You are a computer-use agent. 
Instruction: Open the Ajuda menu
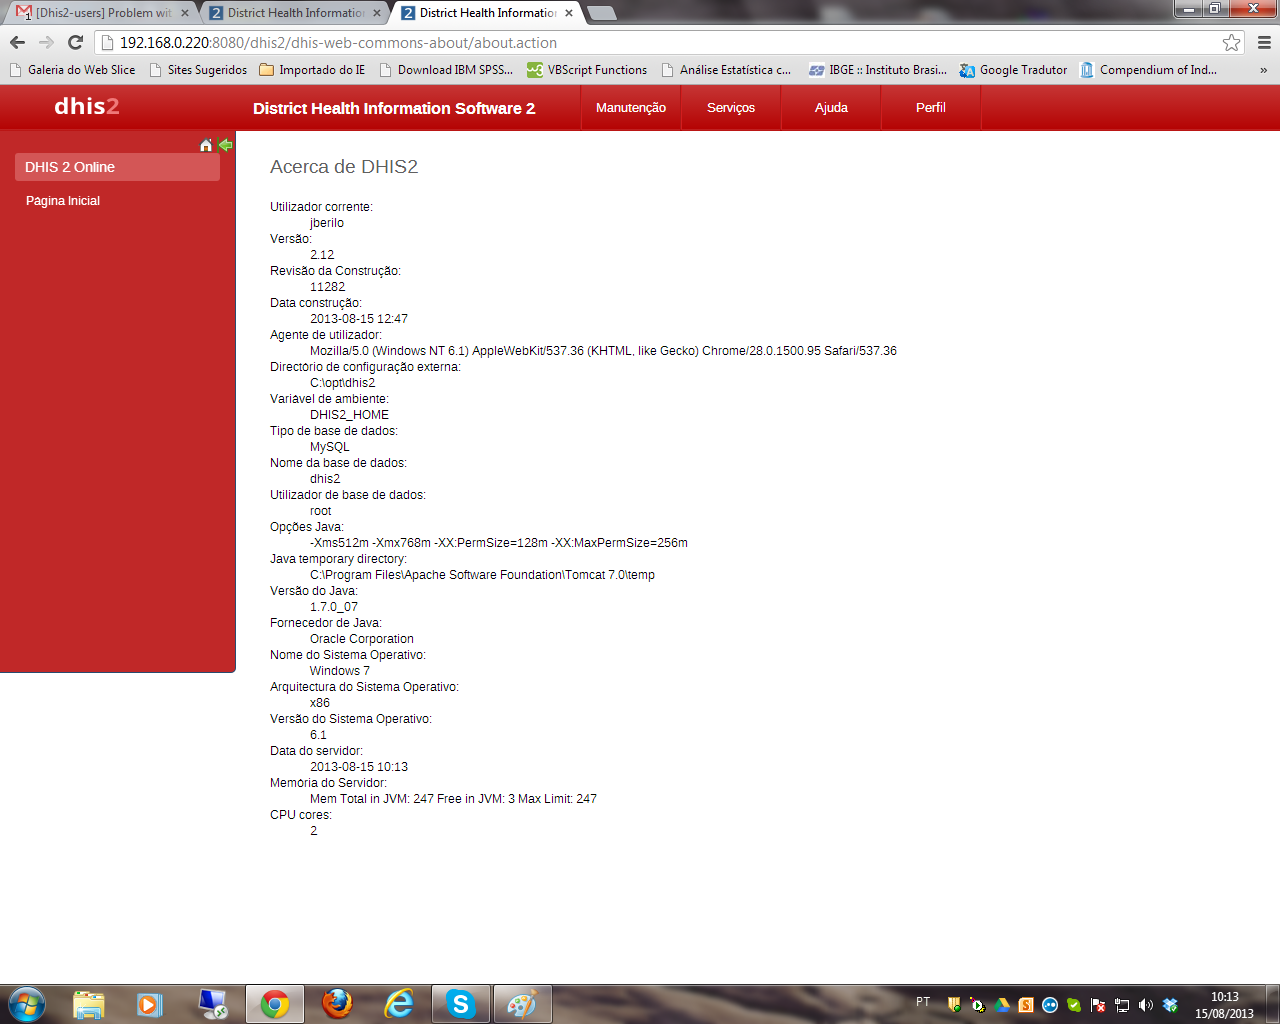(x=831, y=108)
